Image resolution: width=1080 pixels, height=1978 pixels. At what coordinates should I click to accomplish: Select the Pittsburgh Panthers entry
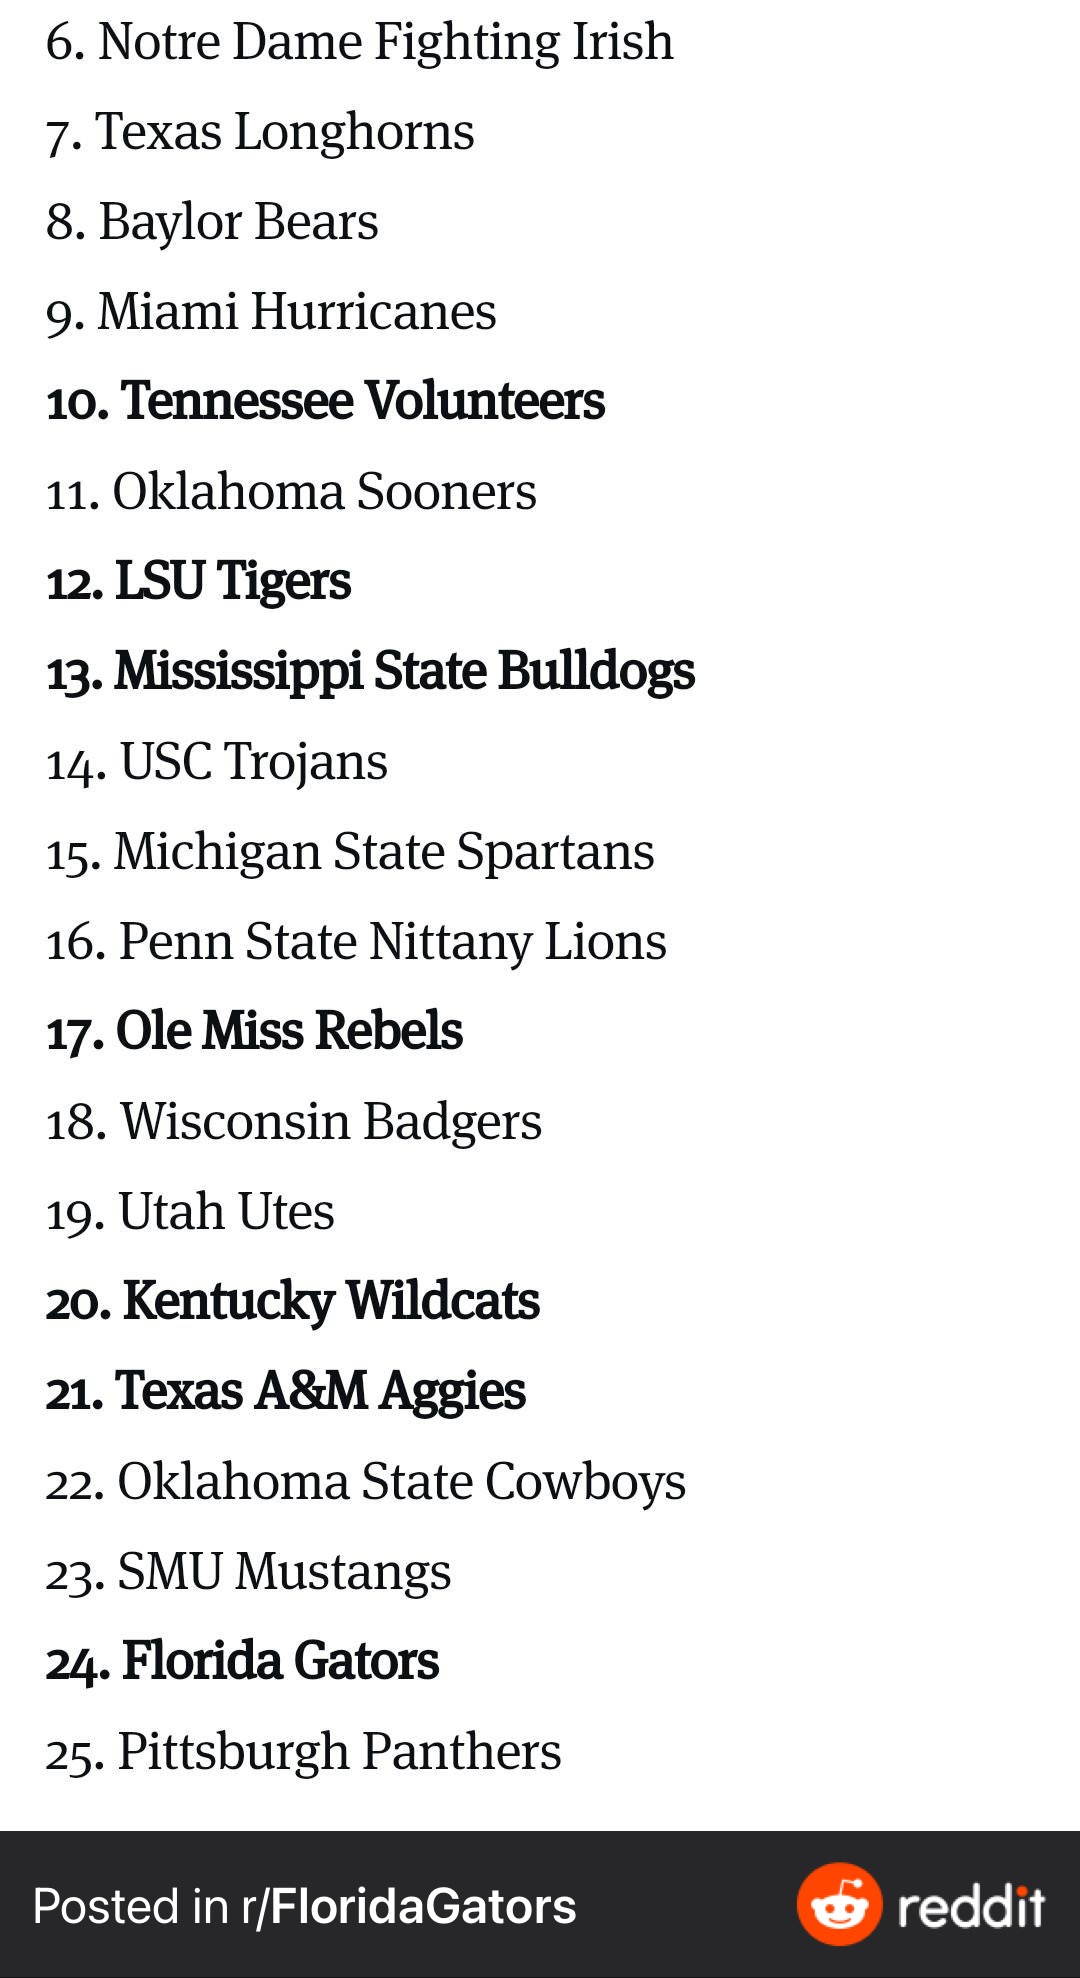pos(304,1752)
